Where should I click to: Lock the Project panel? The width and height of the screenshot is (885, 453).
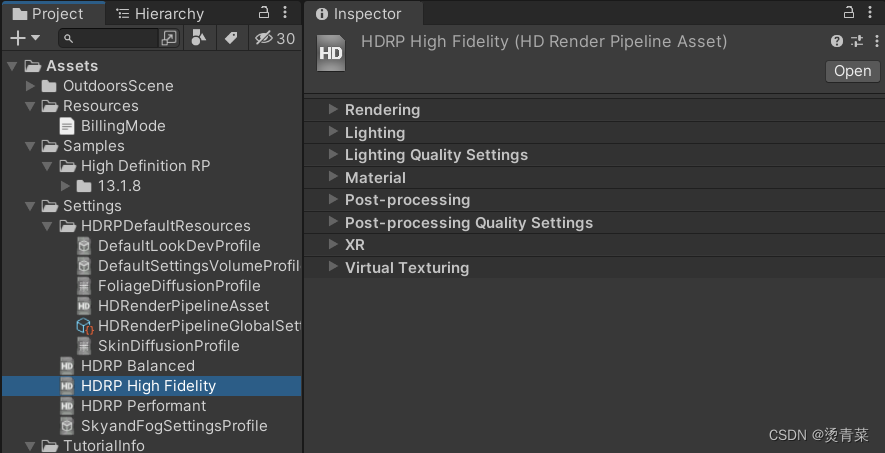[264, 12]
